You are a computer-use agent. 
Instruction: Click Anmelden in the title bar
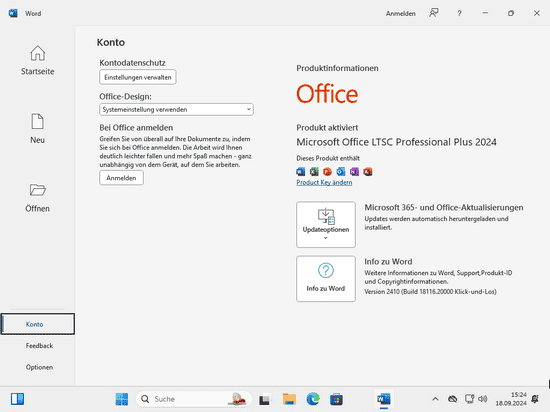(401, 13)
